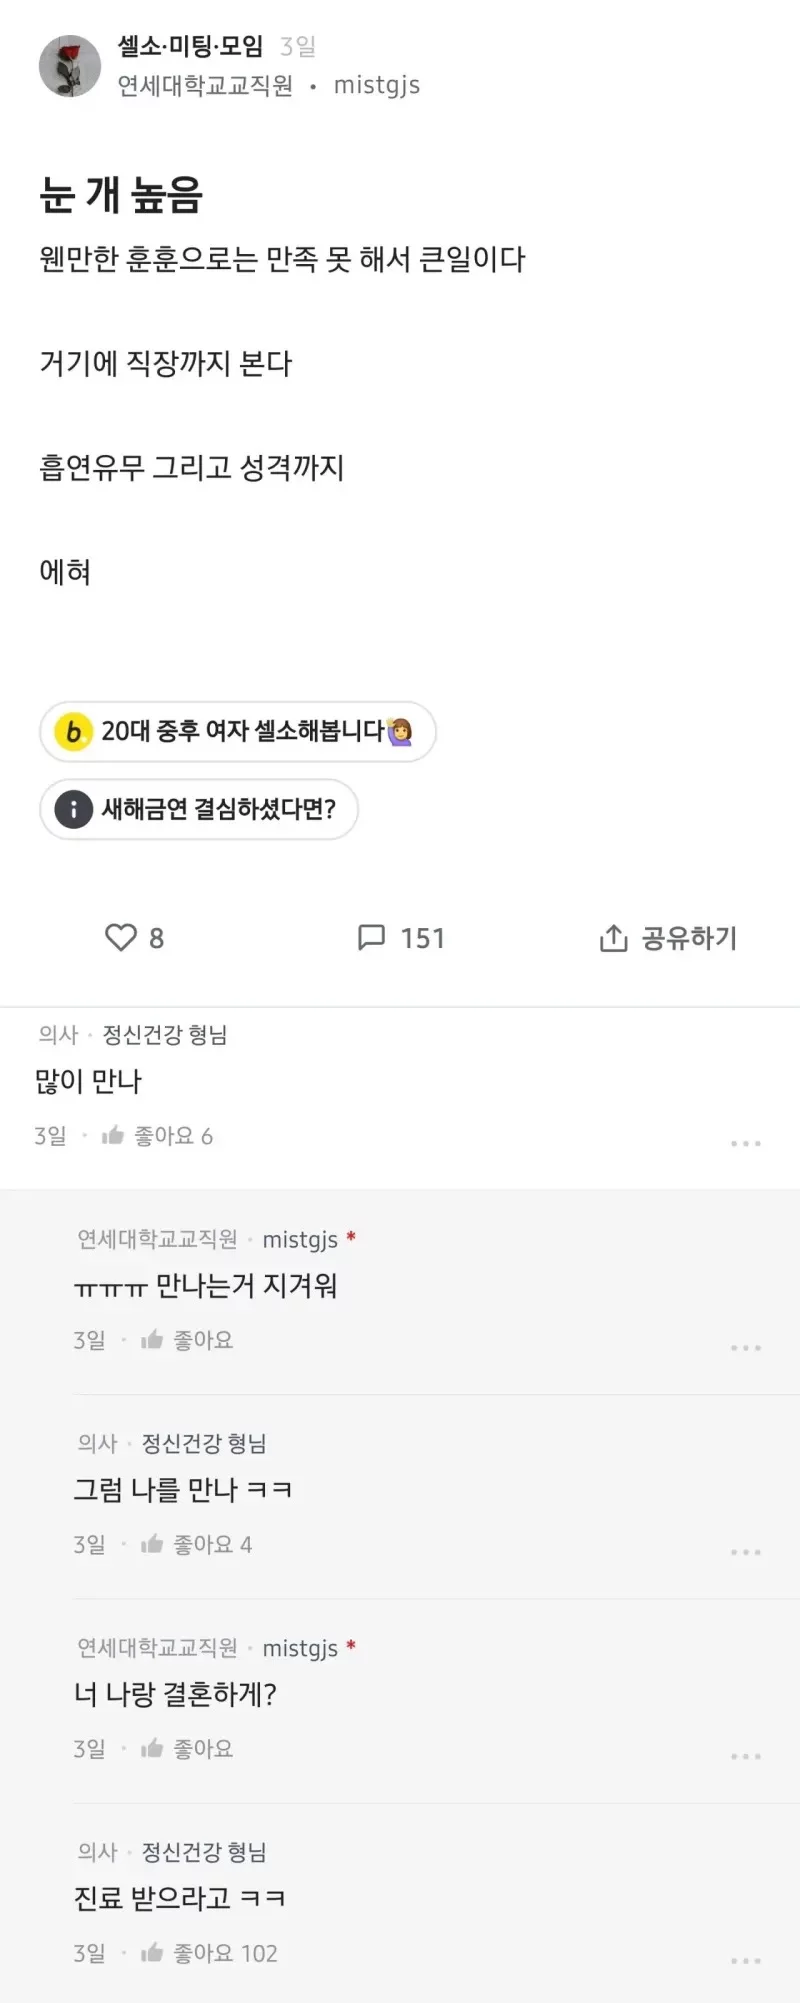Open the 셀소·미팅·모임 board category

(x=190, y=46)
